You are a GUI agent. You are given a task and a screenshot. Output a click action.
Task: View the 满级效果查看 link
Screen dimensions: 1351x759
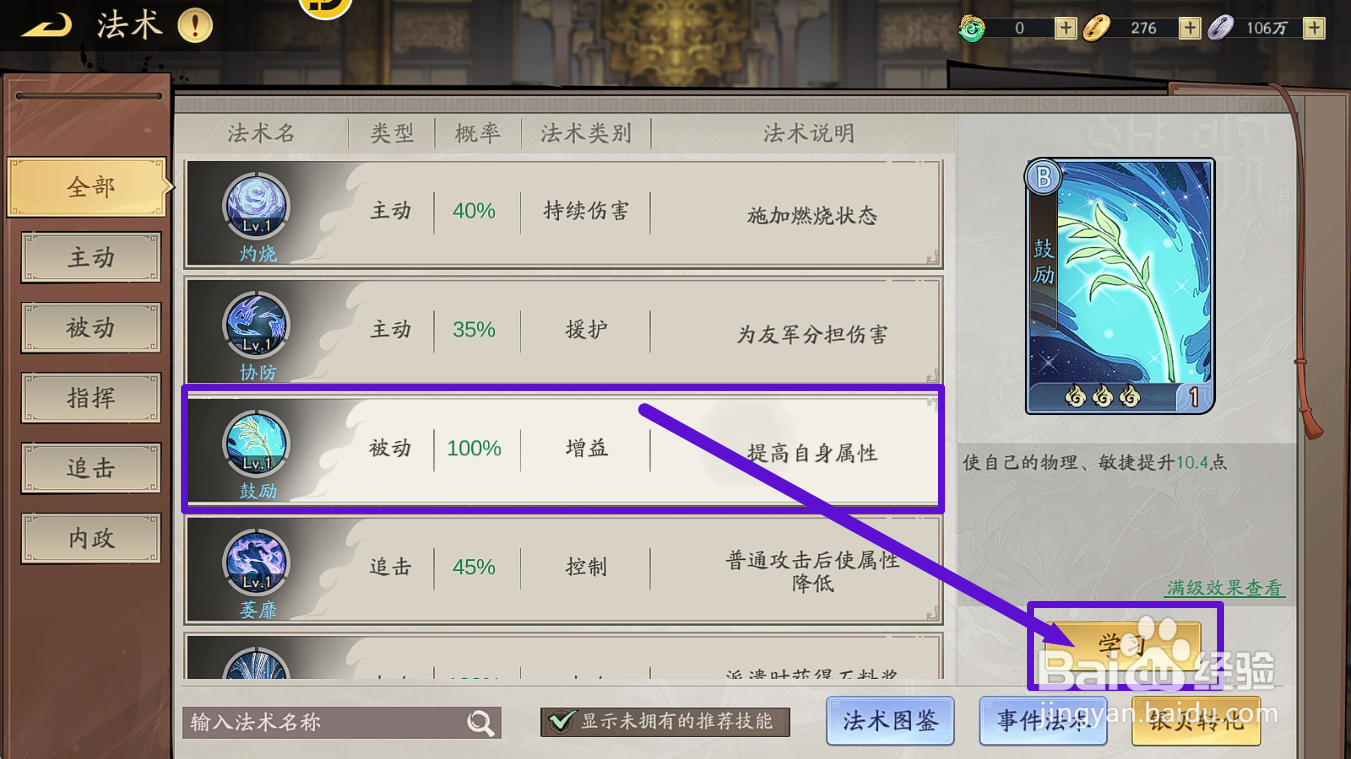[1225, 588]
